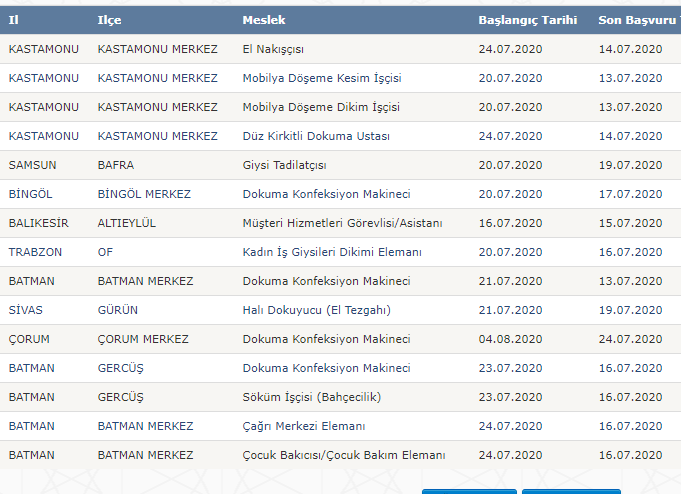
Task: Click Halı Dokuyucu (El Tezgahı) listing
Action: [x=315, y=310]
